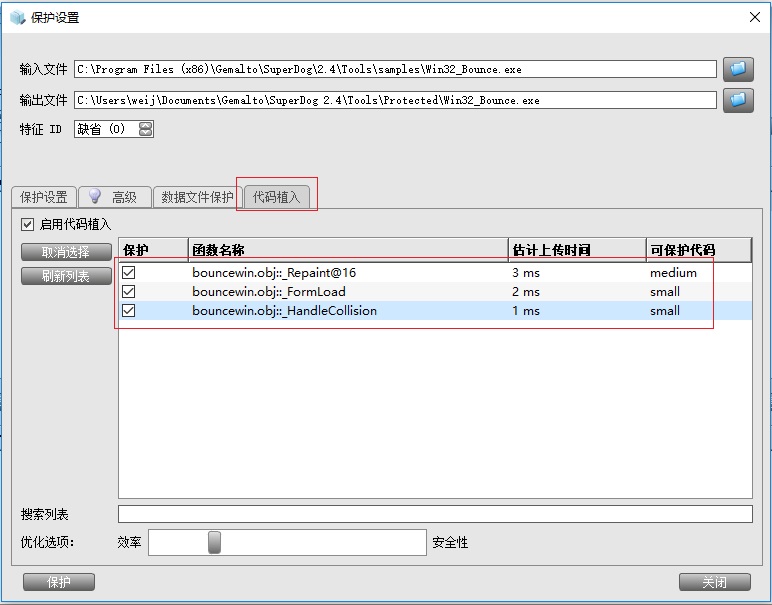
Task: Click the 保护 button at bottom left
Action: [59, 582]
